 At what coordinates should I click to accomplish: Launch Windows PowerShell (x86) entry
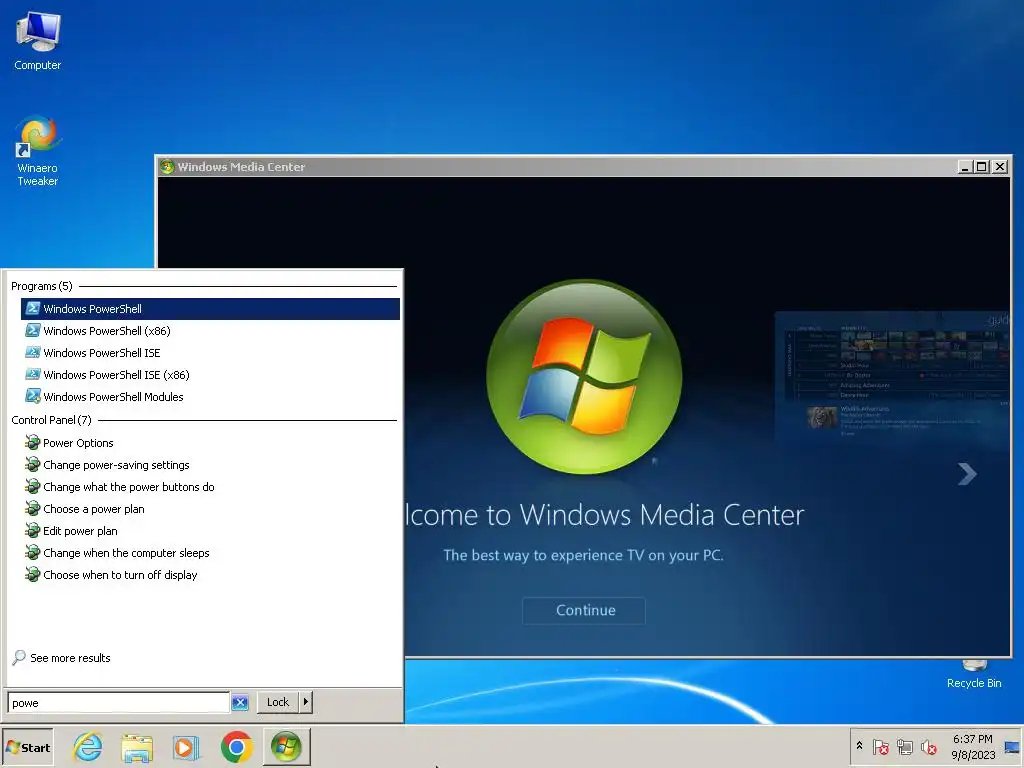coord(210,331)
